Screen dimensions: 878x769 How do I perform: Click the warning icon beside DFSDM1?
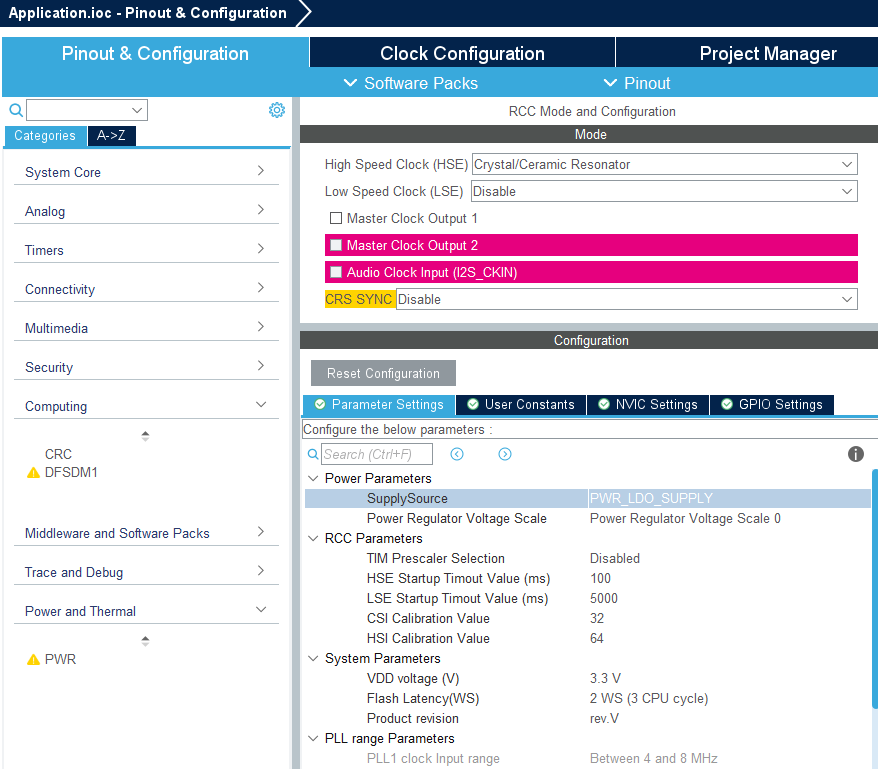tap(34, 473)
